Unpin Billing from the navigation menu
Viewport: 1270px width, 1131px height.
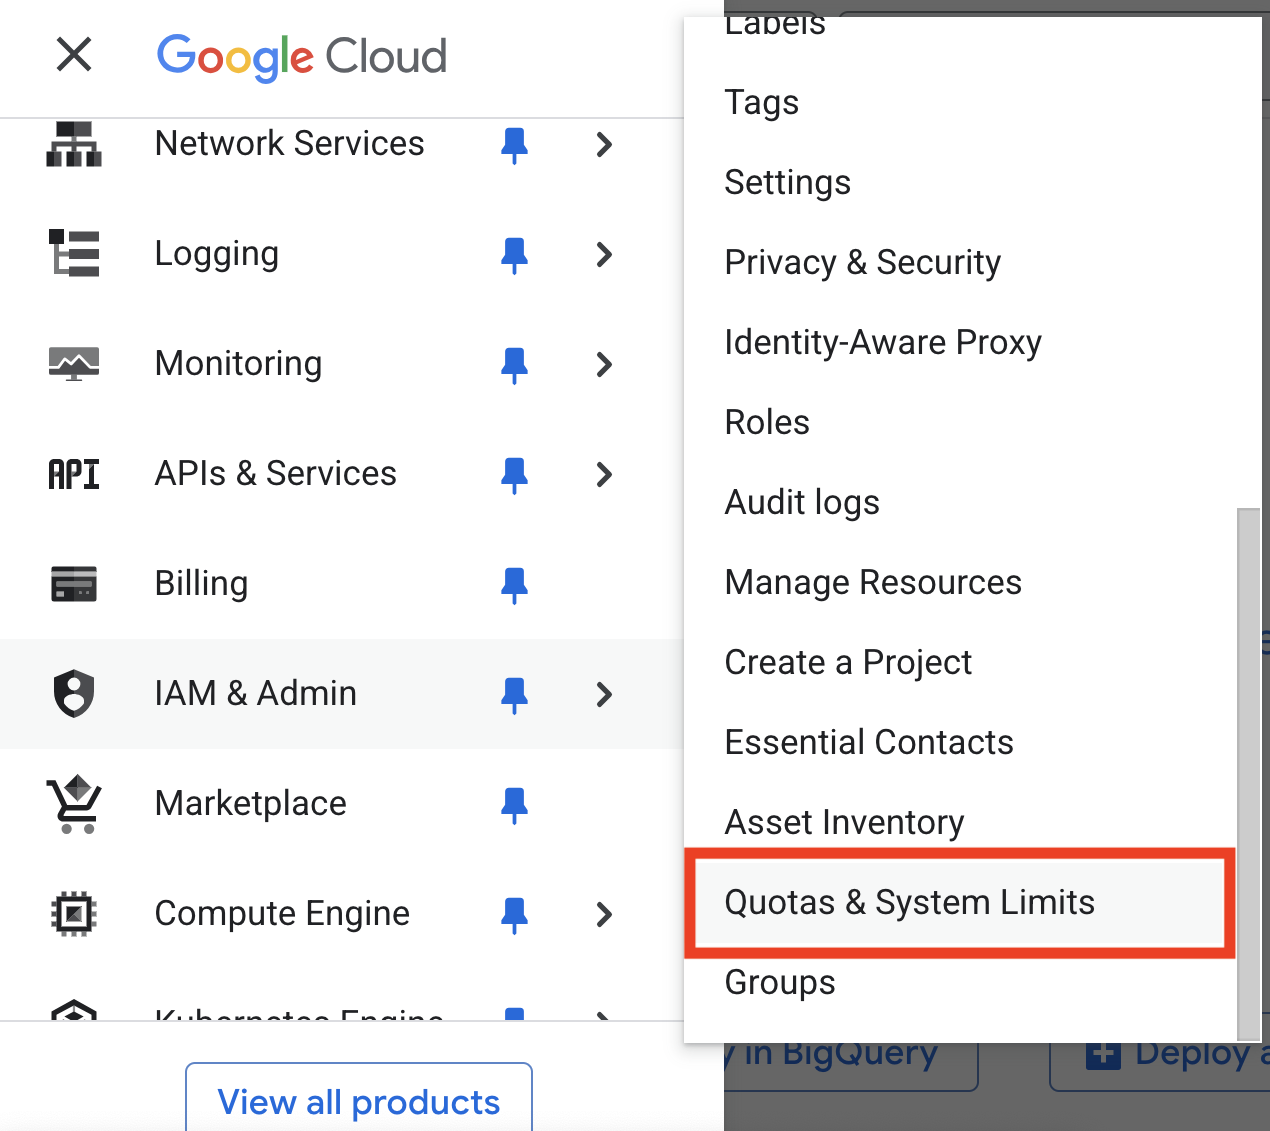[514, 585]
